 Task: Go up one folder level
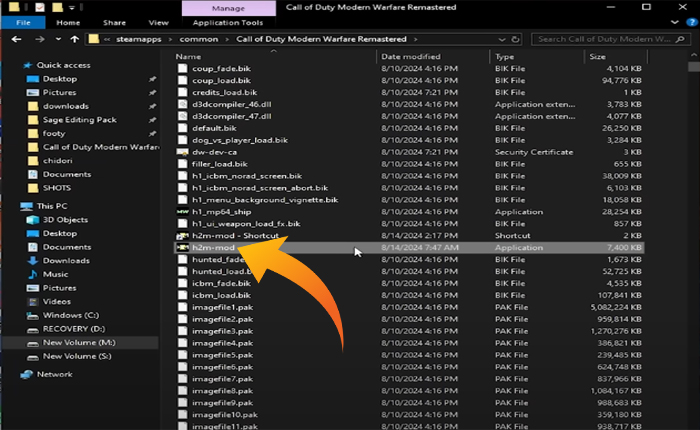click(x=75, y=39)
